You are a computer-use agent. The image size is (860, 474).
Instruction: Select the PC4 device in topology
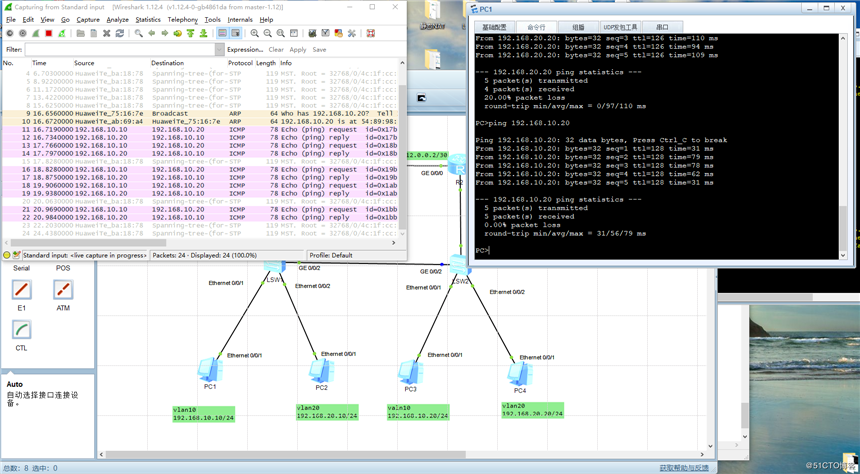(520, 376)
